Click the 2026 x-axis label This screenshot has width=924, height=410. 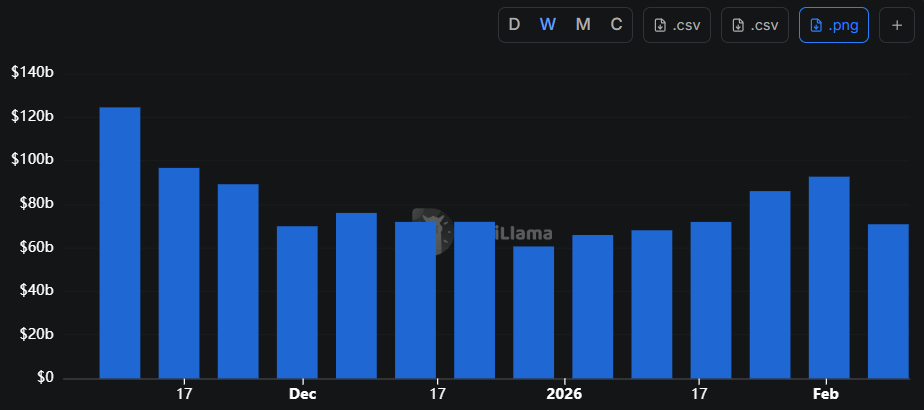[564, 394]
